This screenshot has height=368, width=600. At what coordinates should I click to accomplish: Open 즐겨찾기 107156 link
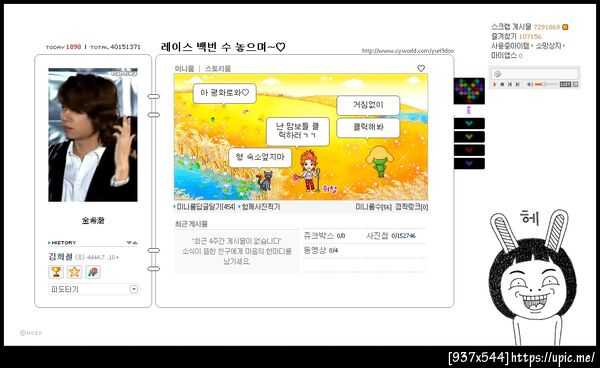pyautogui.click(x=517, y=36)
